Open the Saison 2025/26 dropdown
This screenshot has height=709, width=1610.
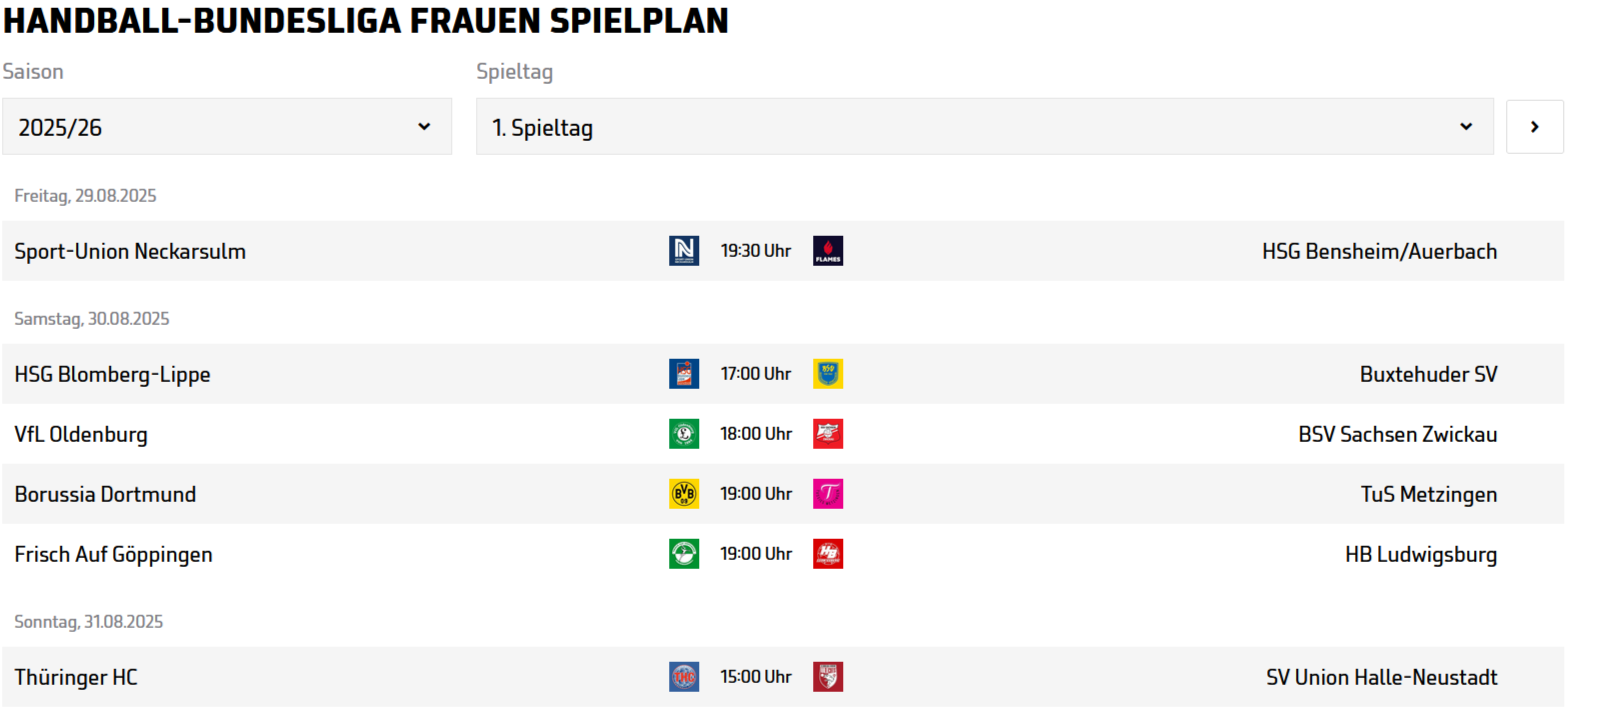pos(227,127)
